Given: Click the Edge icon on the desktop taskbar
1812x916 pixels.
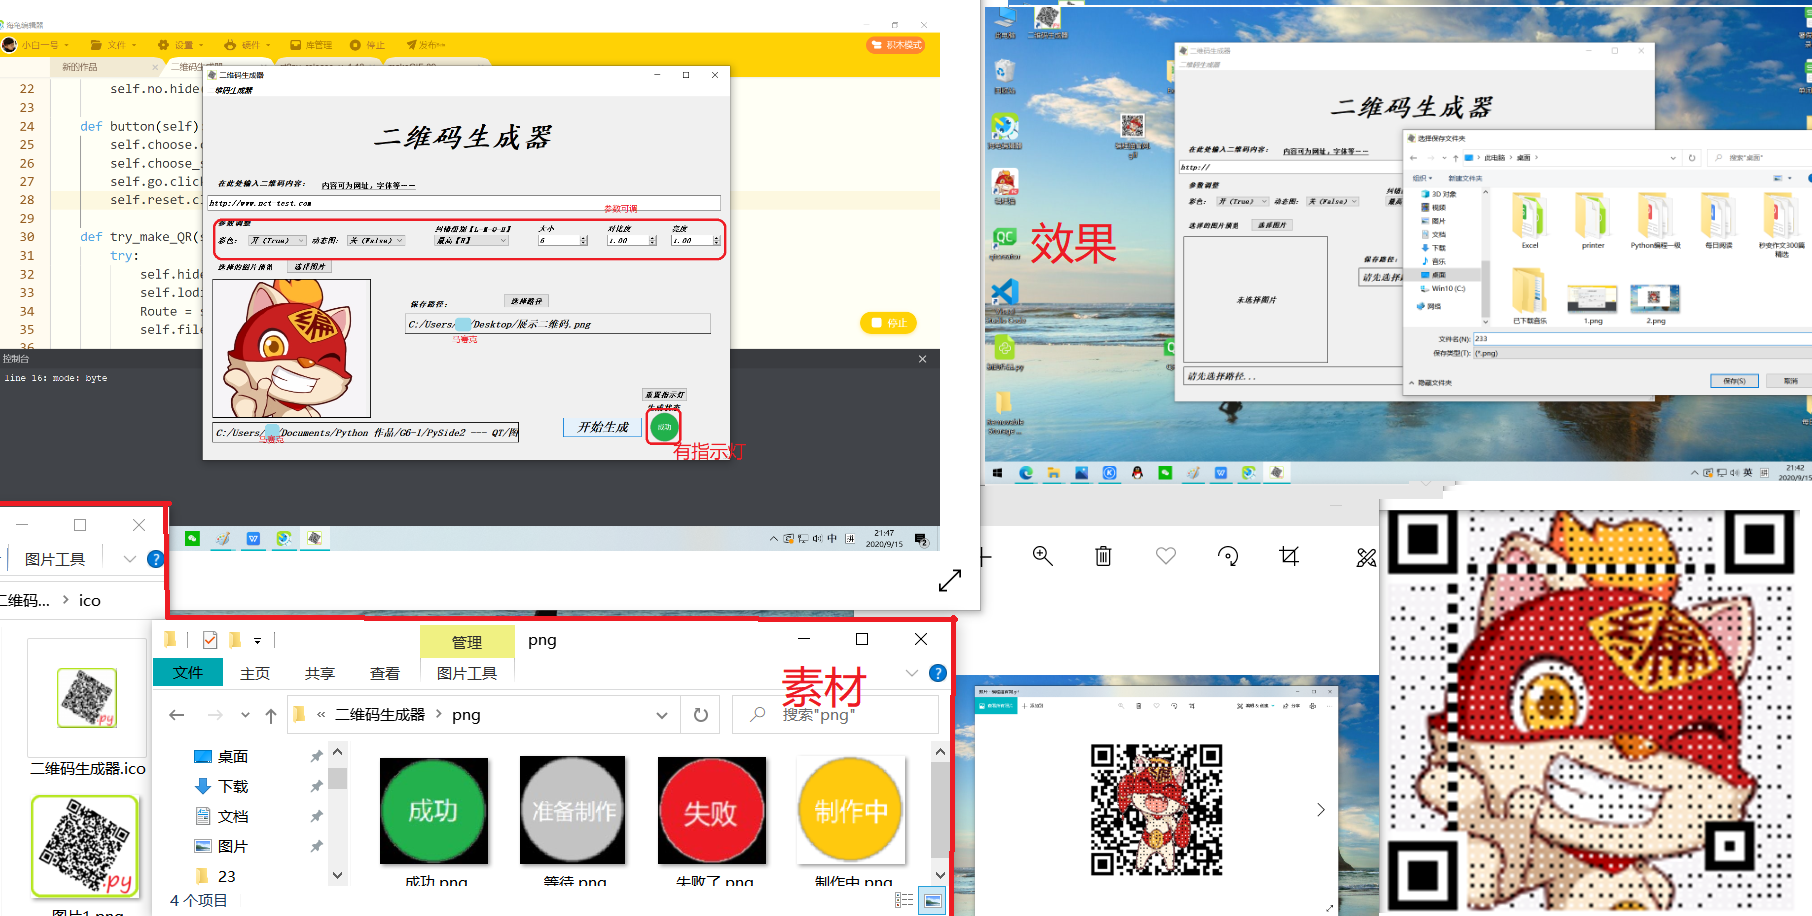Looking at the screenshot, I should [x=1026, y=473].
